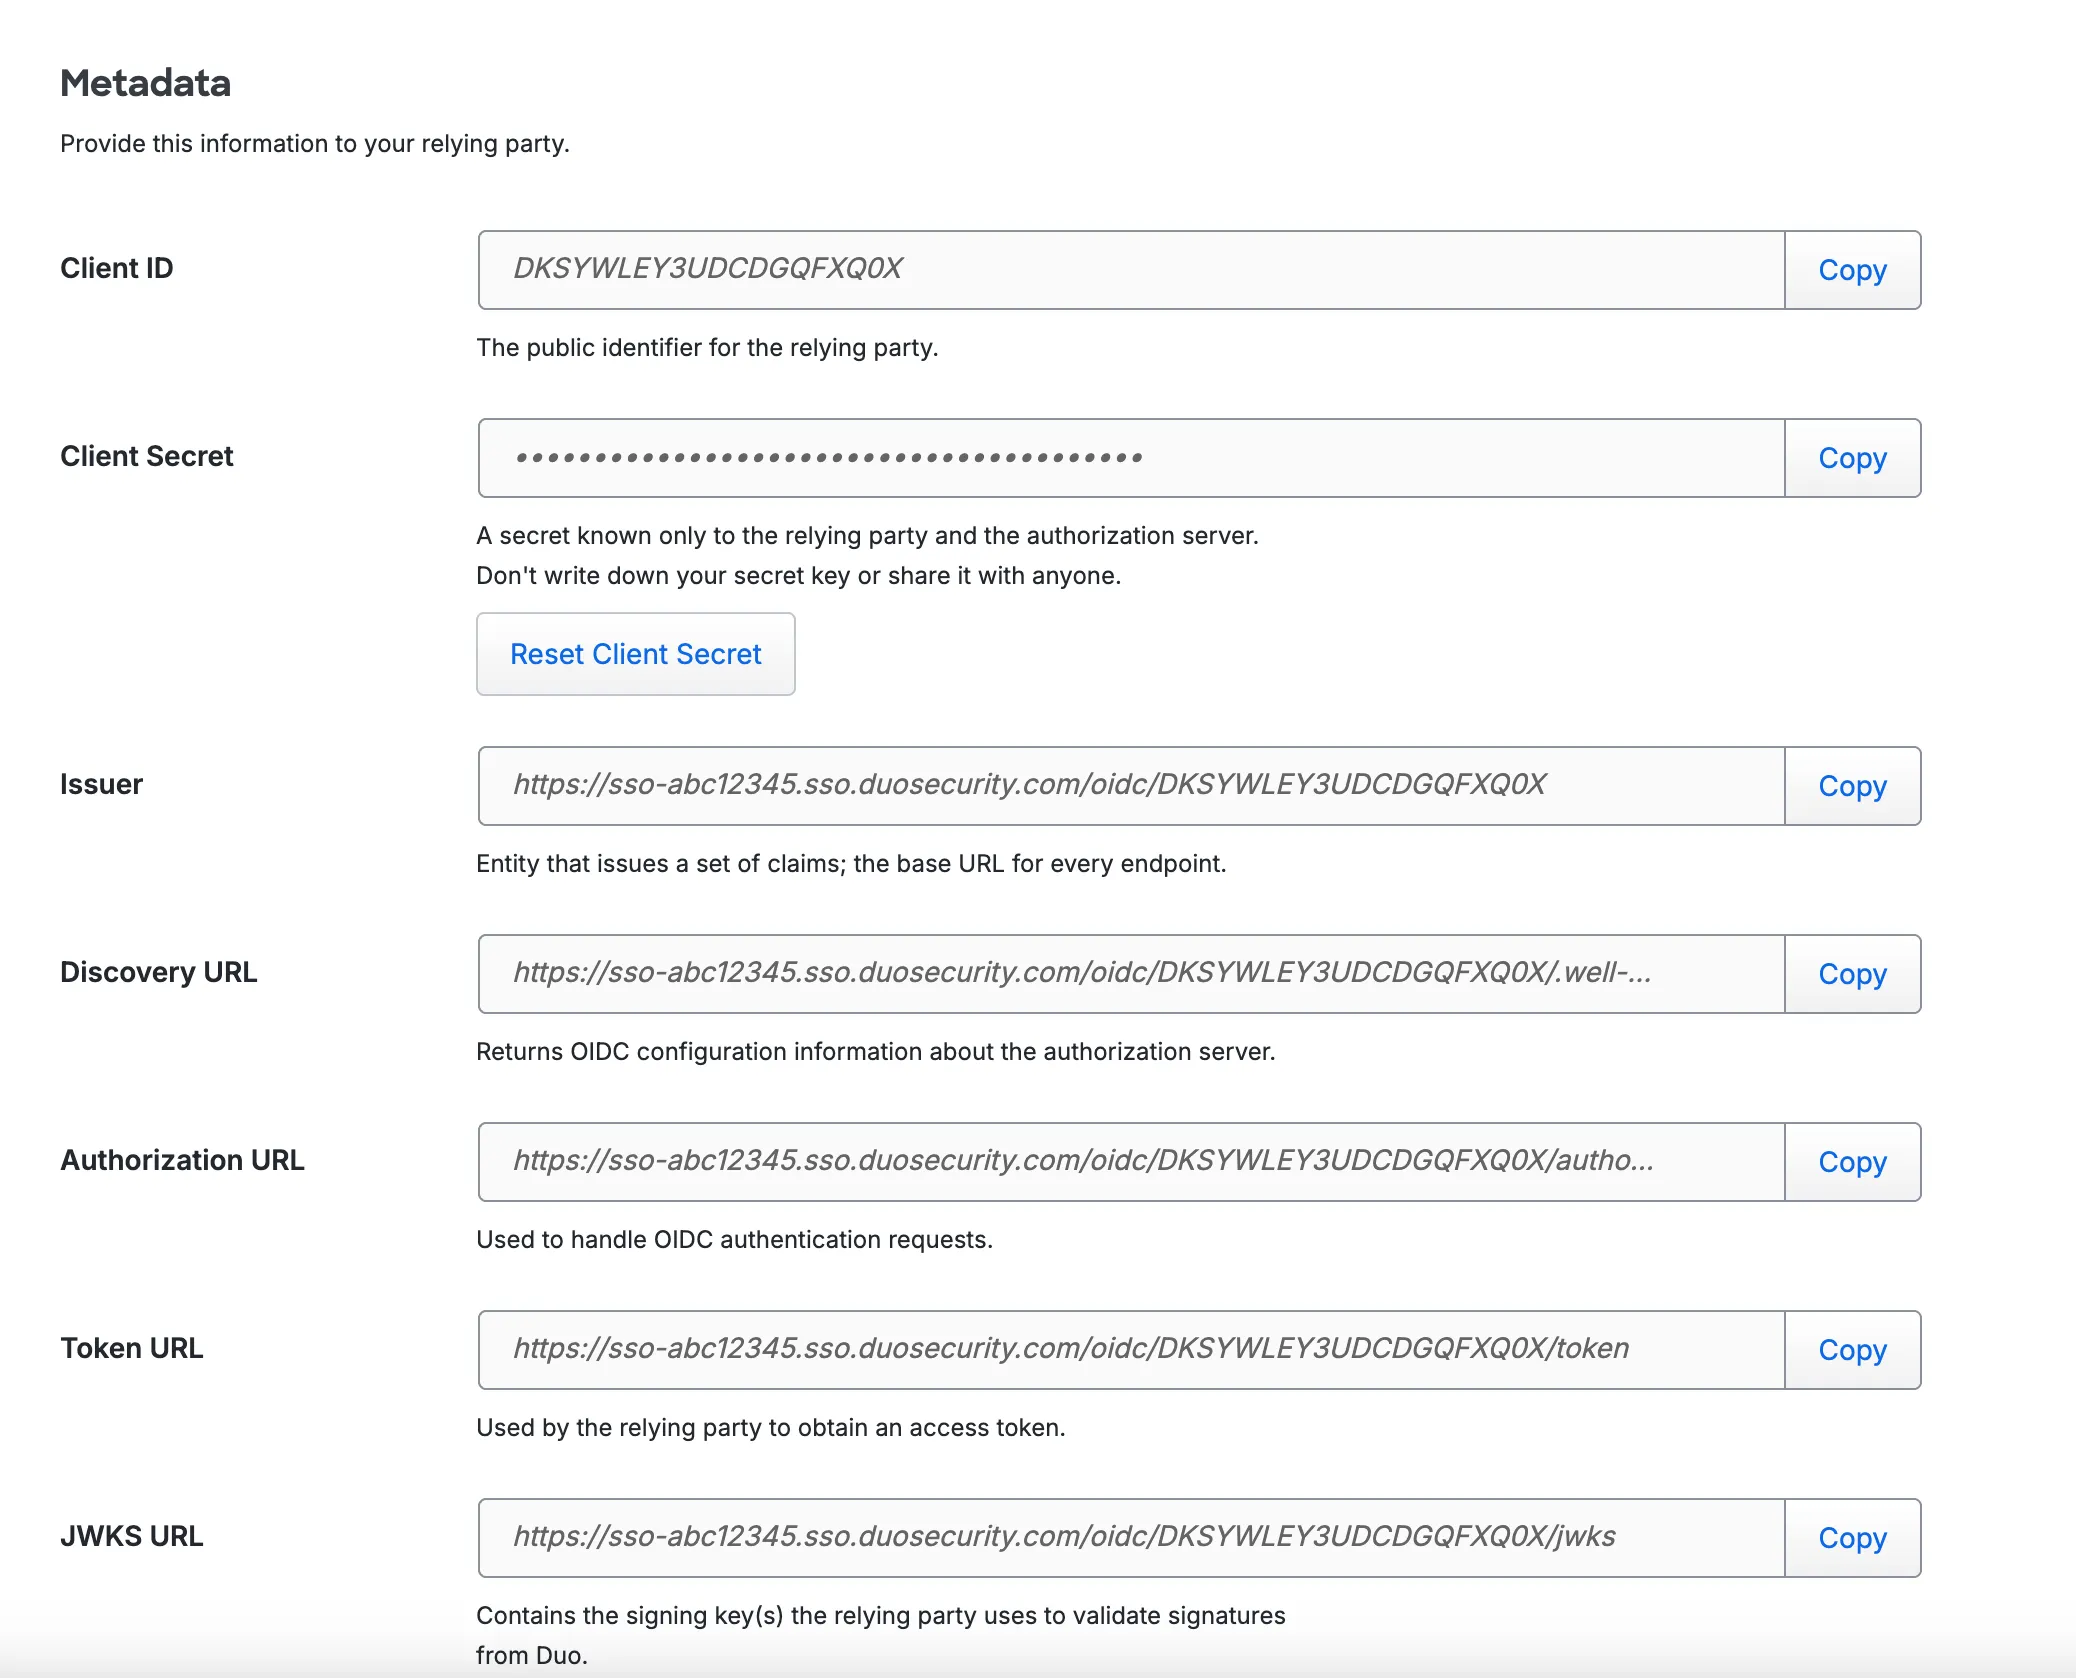The height and width of the screenshot is (1678, 2076).
Task: Copy the Issuer URL
Action: tap(1851, 786)
